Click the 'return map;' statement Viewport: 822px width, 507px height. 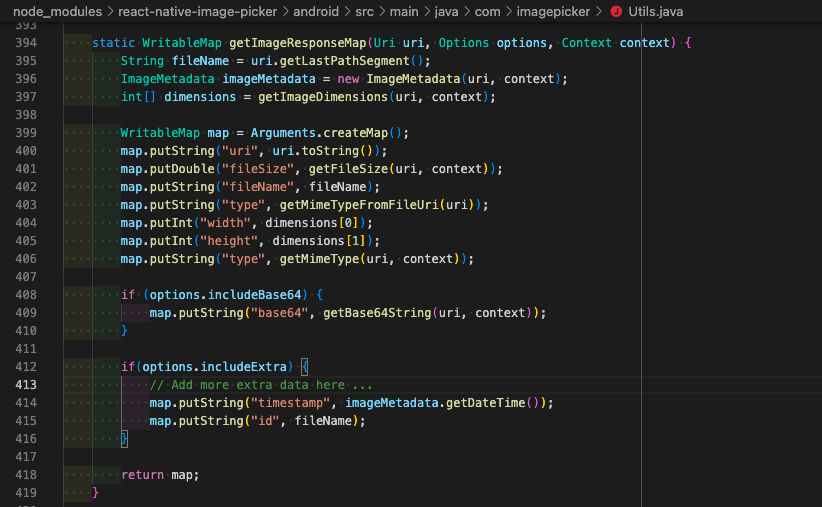click(160, 474)
